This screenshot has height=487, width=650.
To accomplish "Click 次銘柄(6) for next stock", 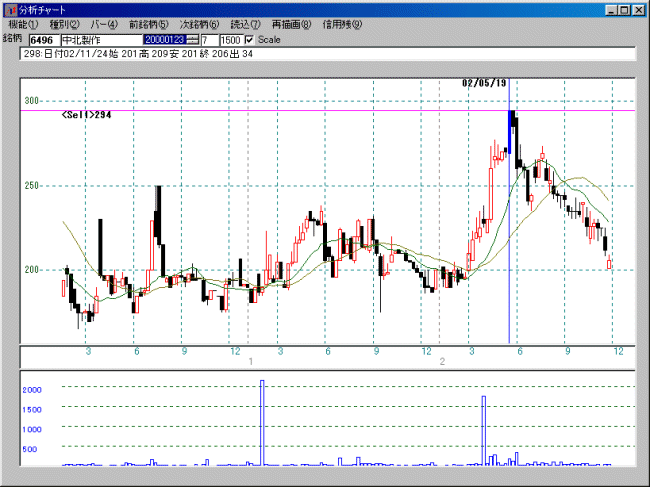I will point(200,23).
